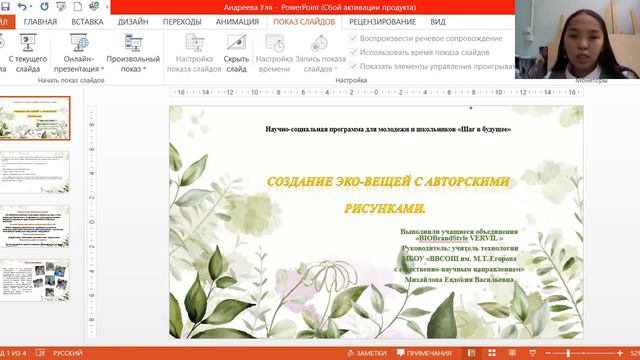Toggle Воспроизвести речевое сопровождение checkbox
The image size is (640, 360).
click(x=353, y=38)
